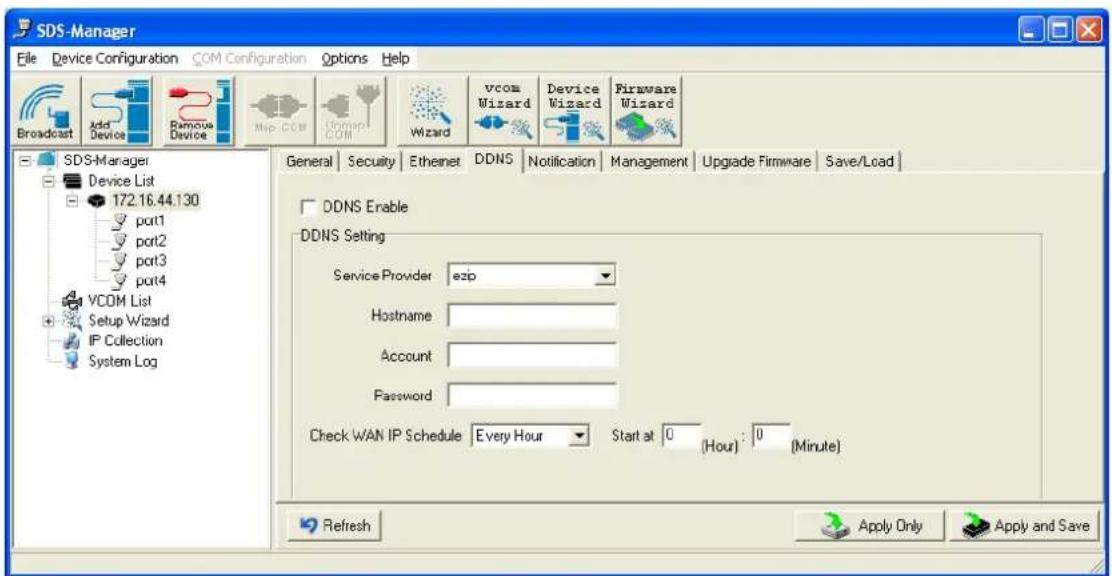Open IP Collection in the tree

(125, 340)
